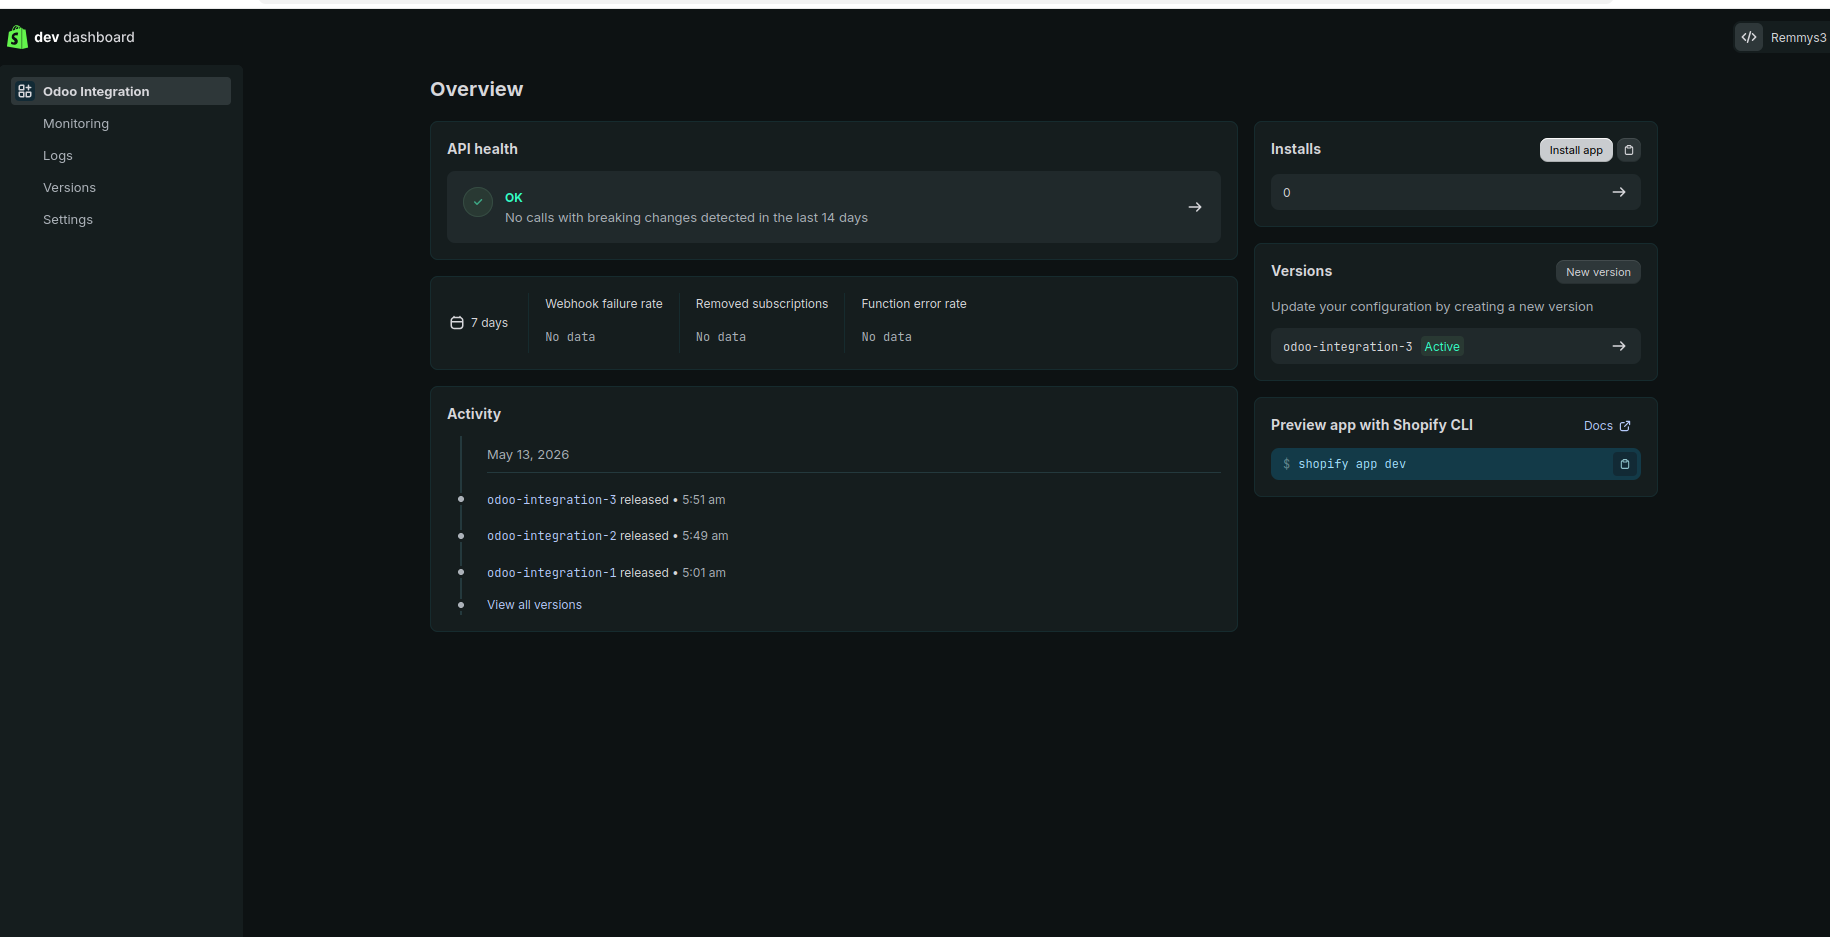Click the calendar icon beside 7 days
This screenshot has width=1830, height=937.
click(457, 323)
